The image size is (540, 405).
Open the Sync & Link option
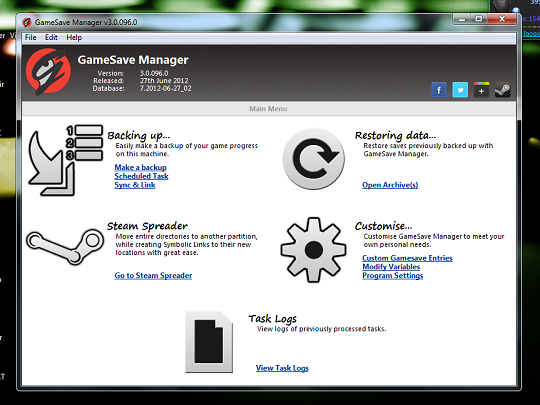click(135, 185)
